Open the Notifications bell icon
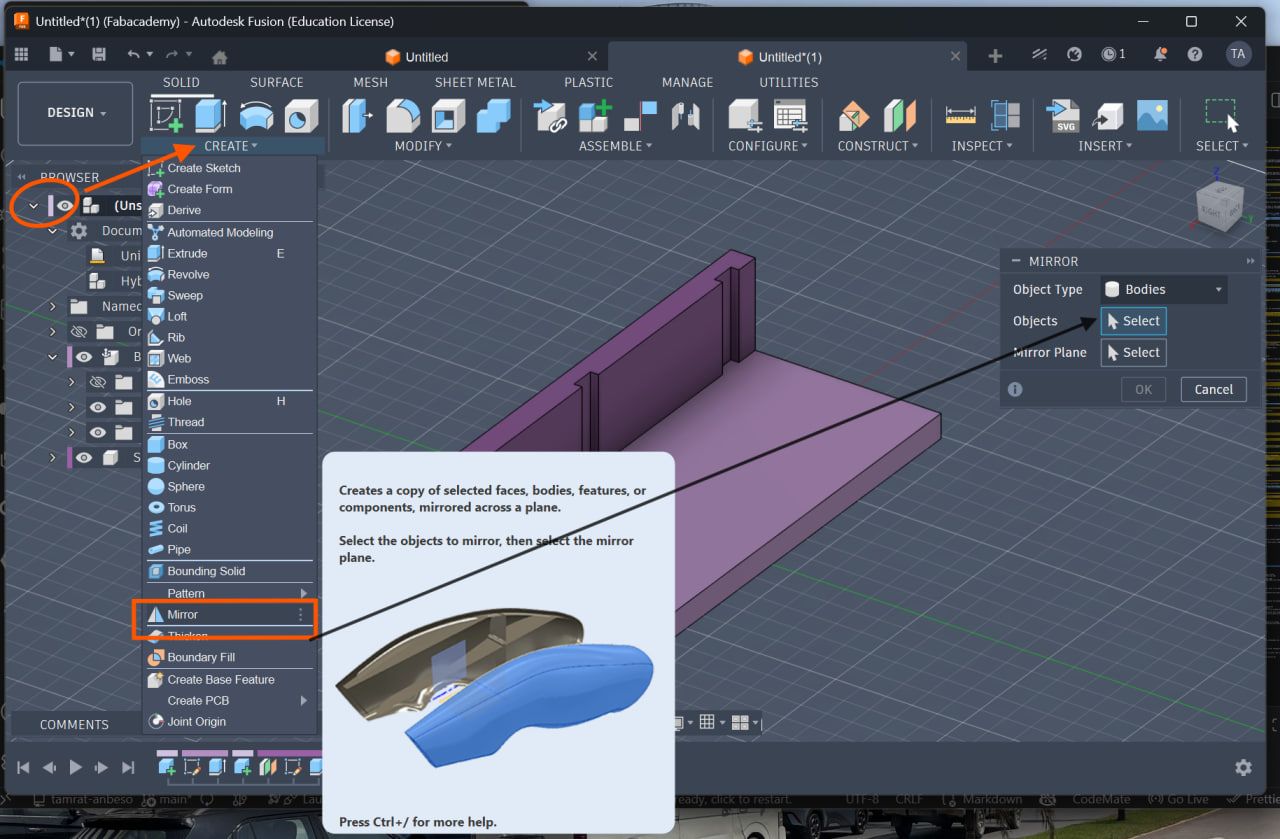Image resolution: width=1280 pixels, height=839 pixels. [x=1160, y=55]
